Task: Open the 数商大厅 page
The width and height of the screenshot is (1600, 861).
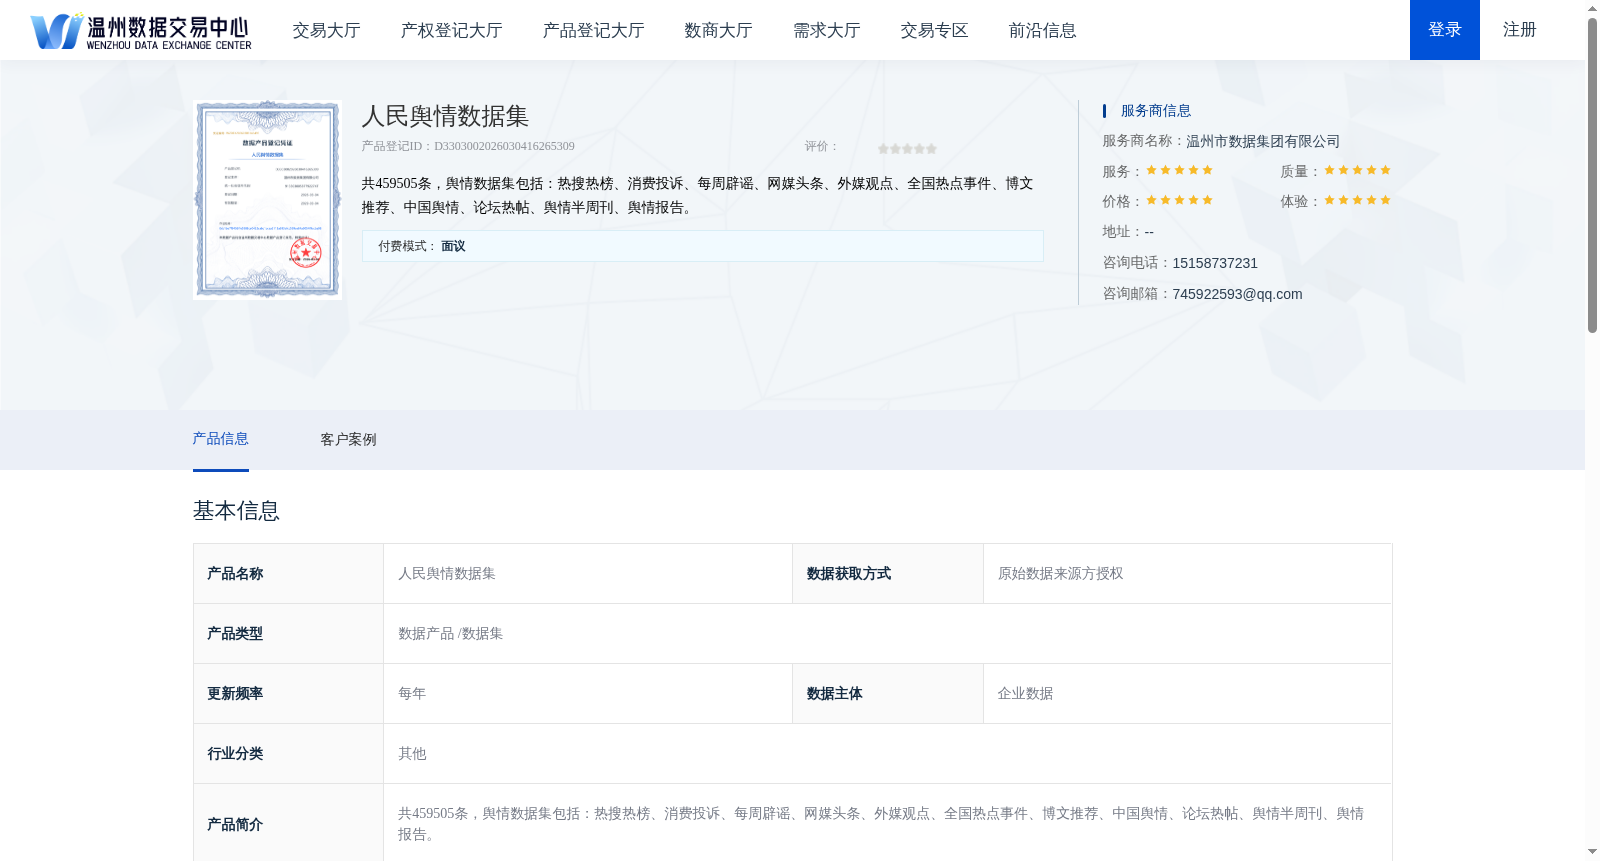Action: [x=718, y=31]
